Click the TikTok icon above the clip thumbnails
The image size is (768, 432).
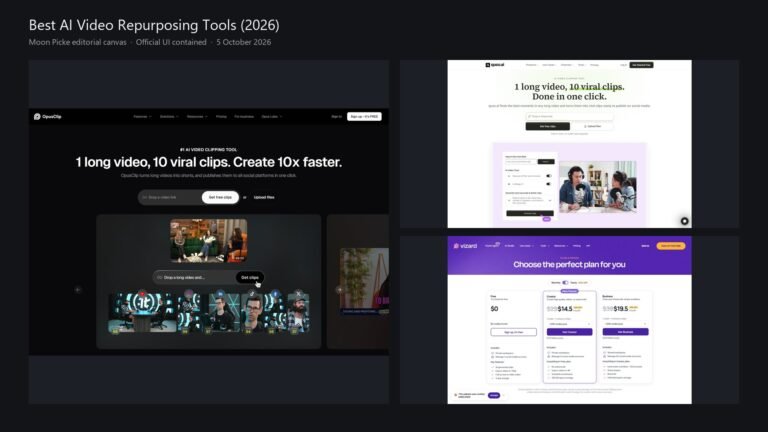click(x=252, y=294)
